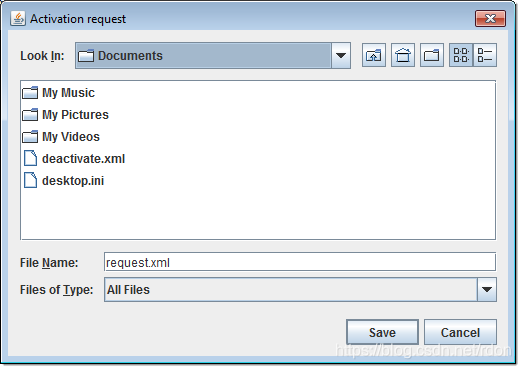Click the My Pictures folder icon
The width and height of the screenshot is (521, 369).
(x=30, y=115)
